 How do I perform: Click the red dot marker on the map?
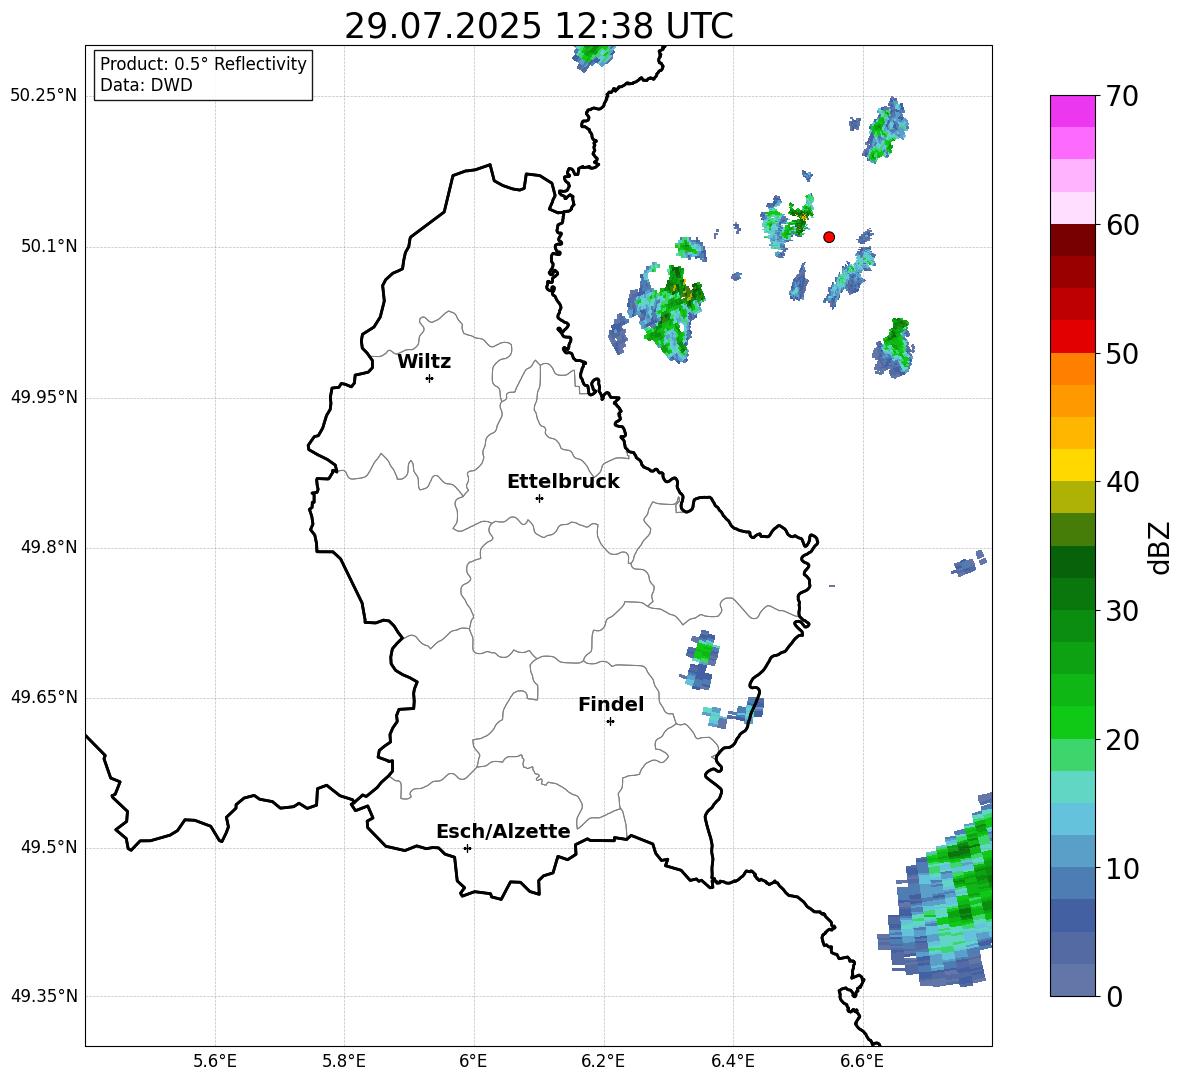click(829, 237)
